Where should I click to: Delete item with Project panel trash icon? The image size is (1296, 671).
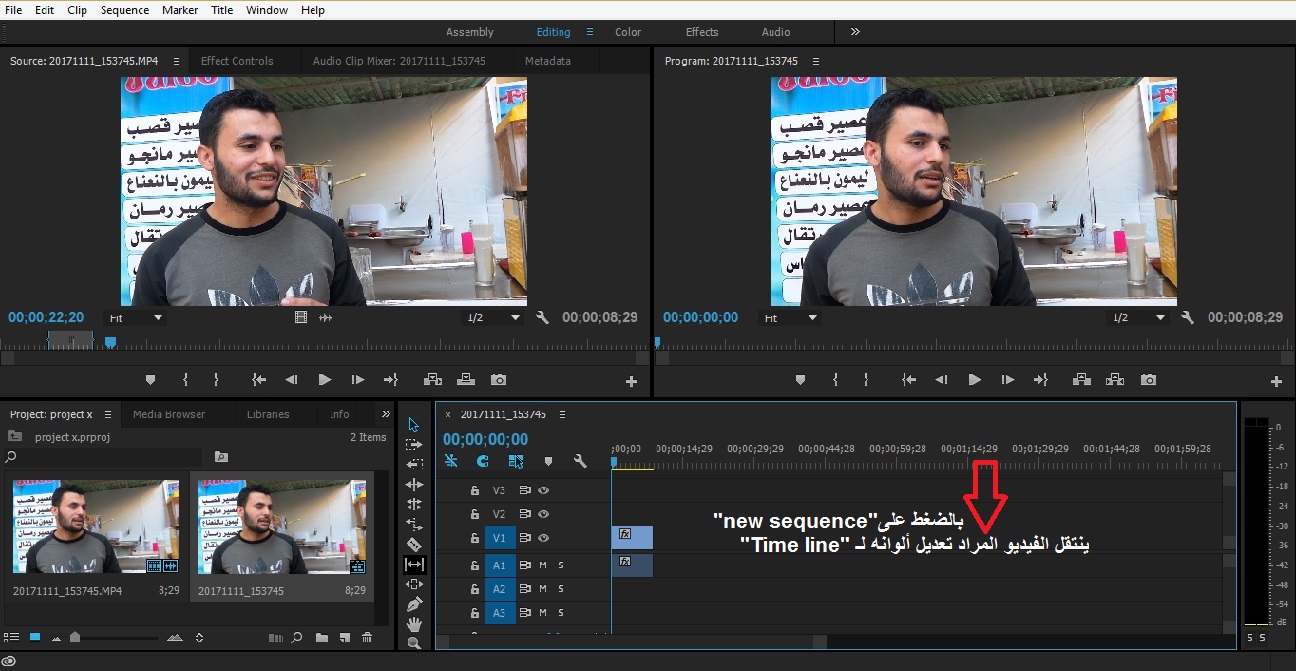click(x=367, y=637)
